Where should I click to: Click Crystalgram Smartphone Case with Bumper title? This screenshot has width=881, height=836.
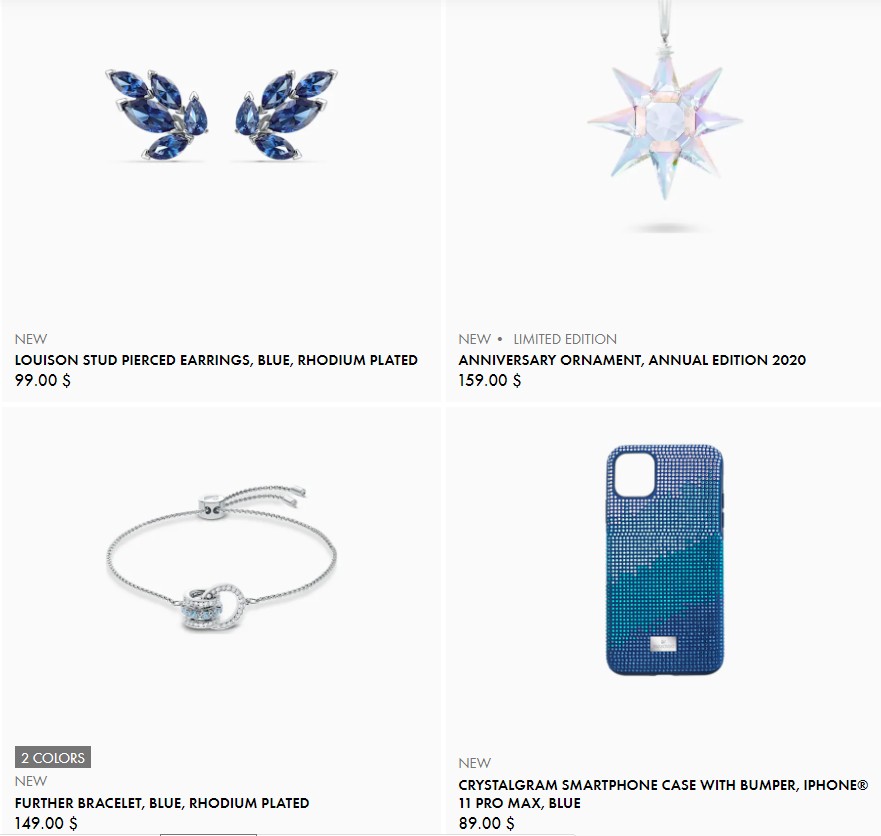663,794
